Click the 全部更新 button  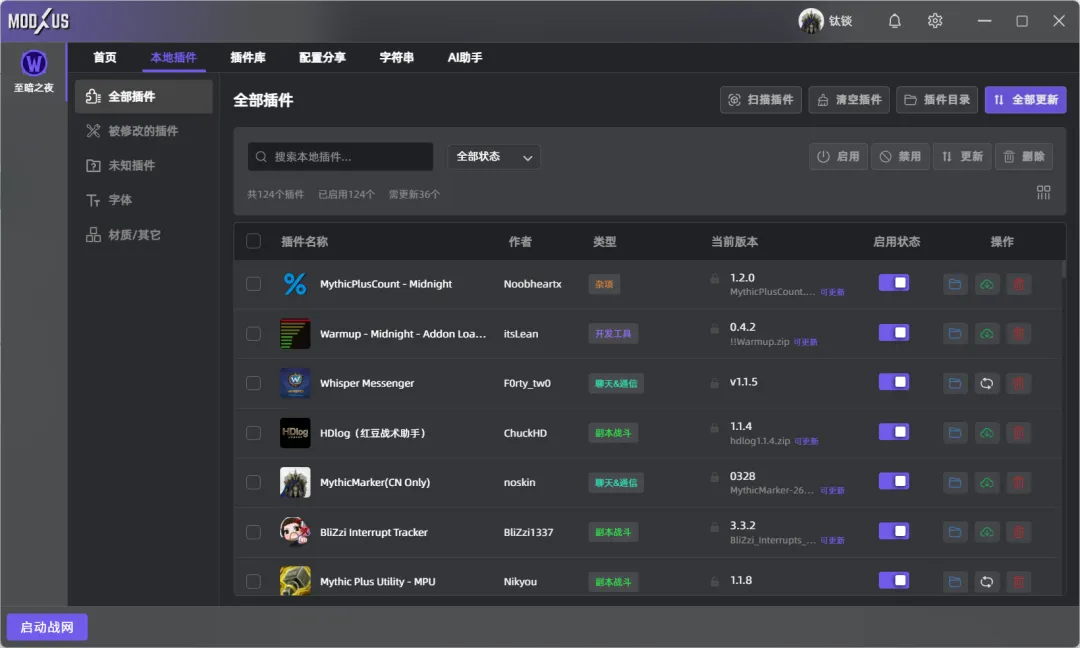pyautogui.click(x=1026, y=100)
